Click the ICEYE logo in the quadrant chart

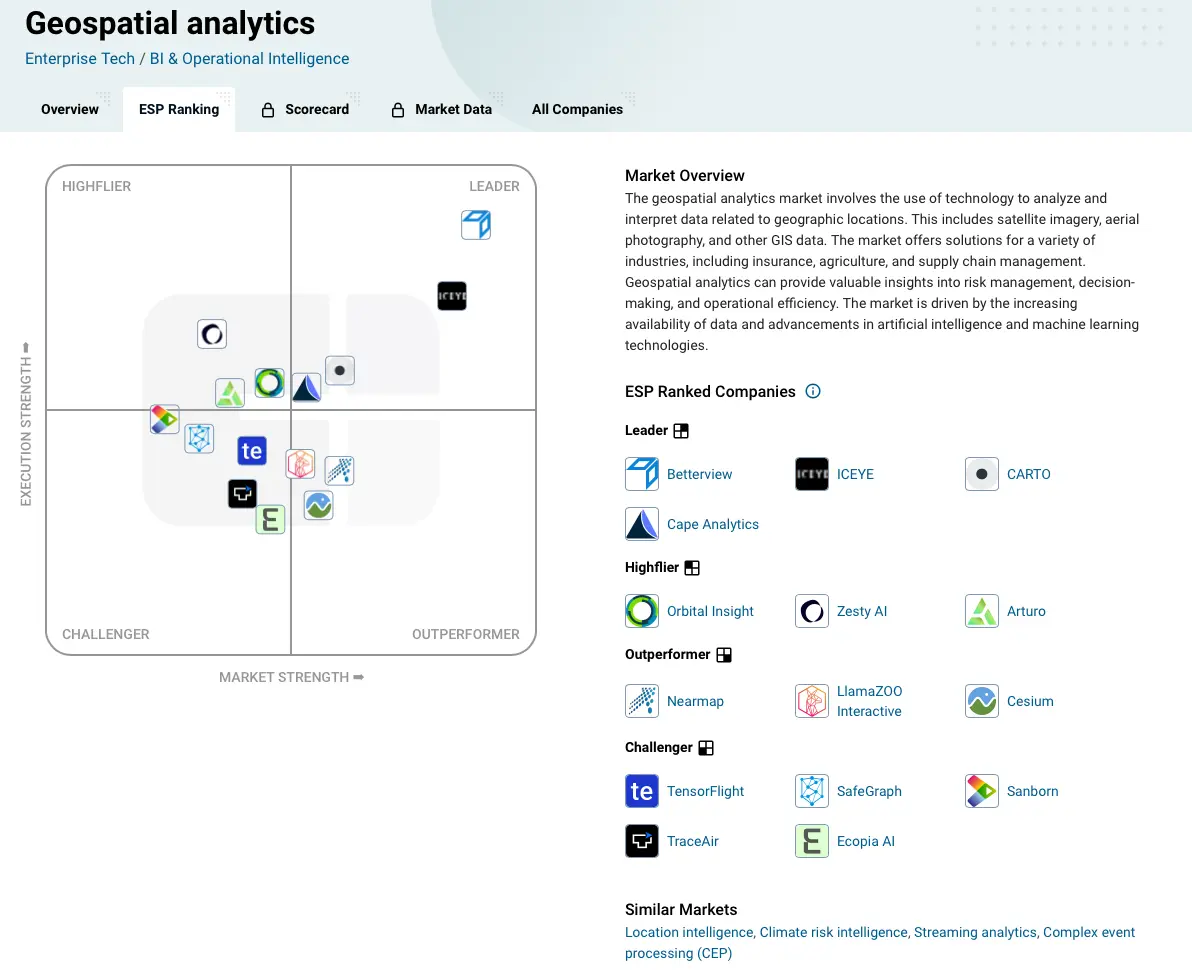[452, 296]
